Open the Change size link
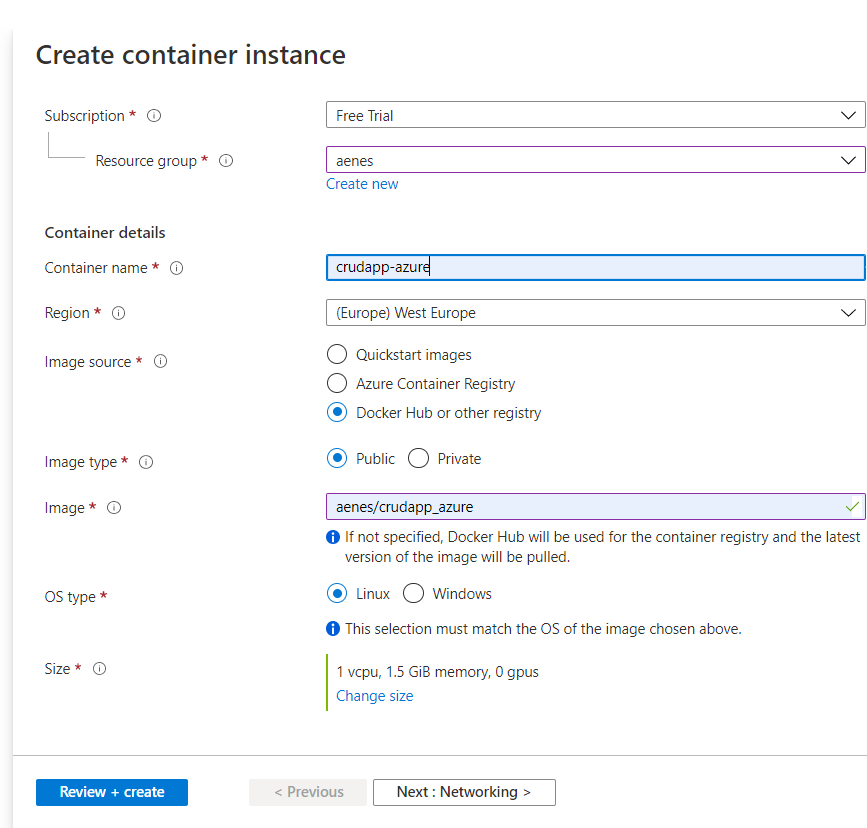Screen dimensions: 867x828 pos(374,695)
